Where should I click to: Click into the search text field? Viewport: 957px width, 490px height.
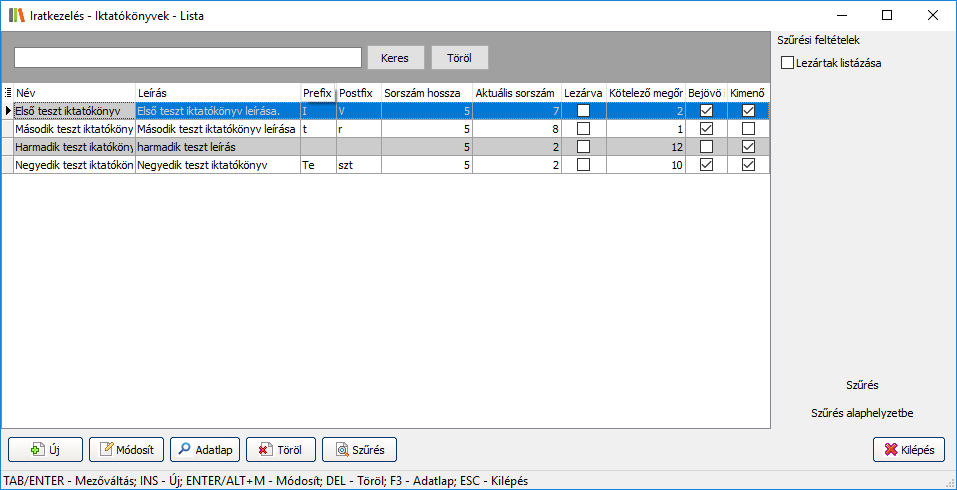click(187, 58)
